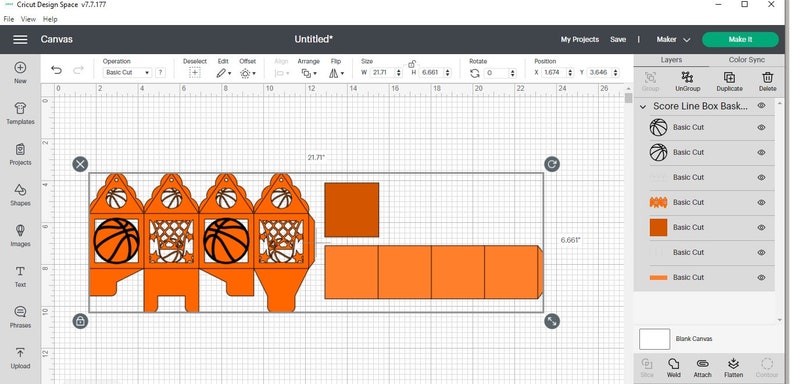This screenshot has width=794, height=384.
Task: Hide the sixth Basic Cut layer
Action: tap(761, 252)
